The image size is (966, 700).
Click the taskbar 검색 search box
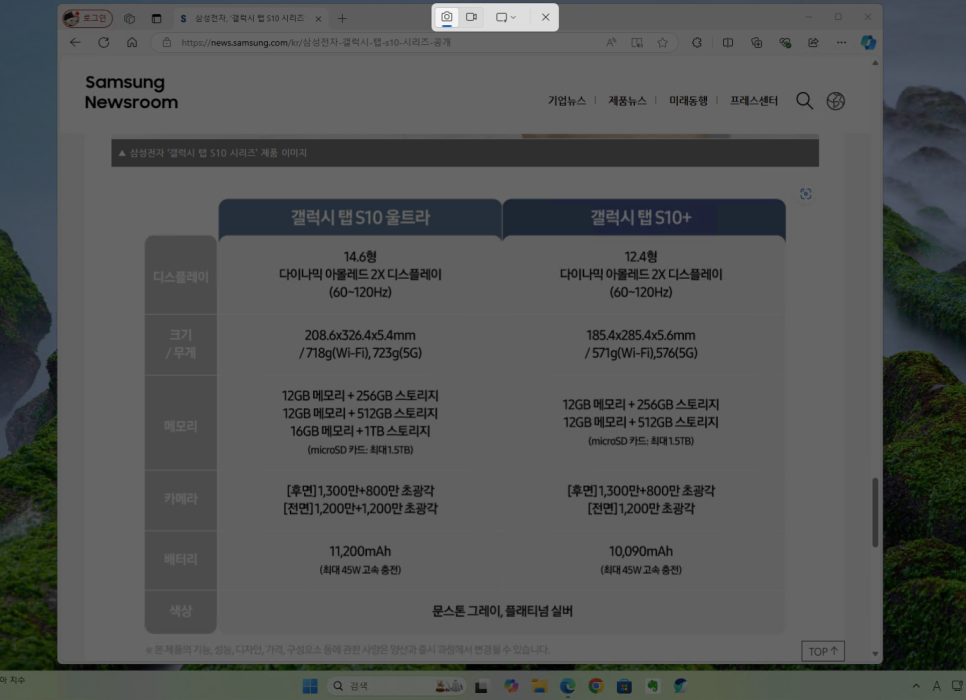pos(397,686)
